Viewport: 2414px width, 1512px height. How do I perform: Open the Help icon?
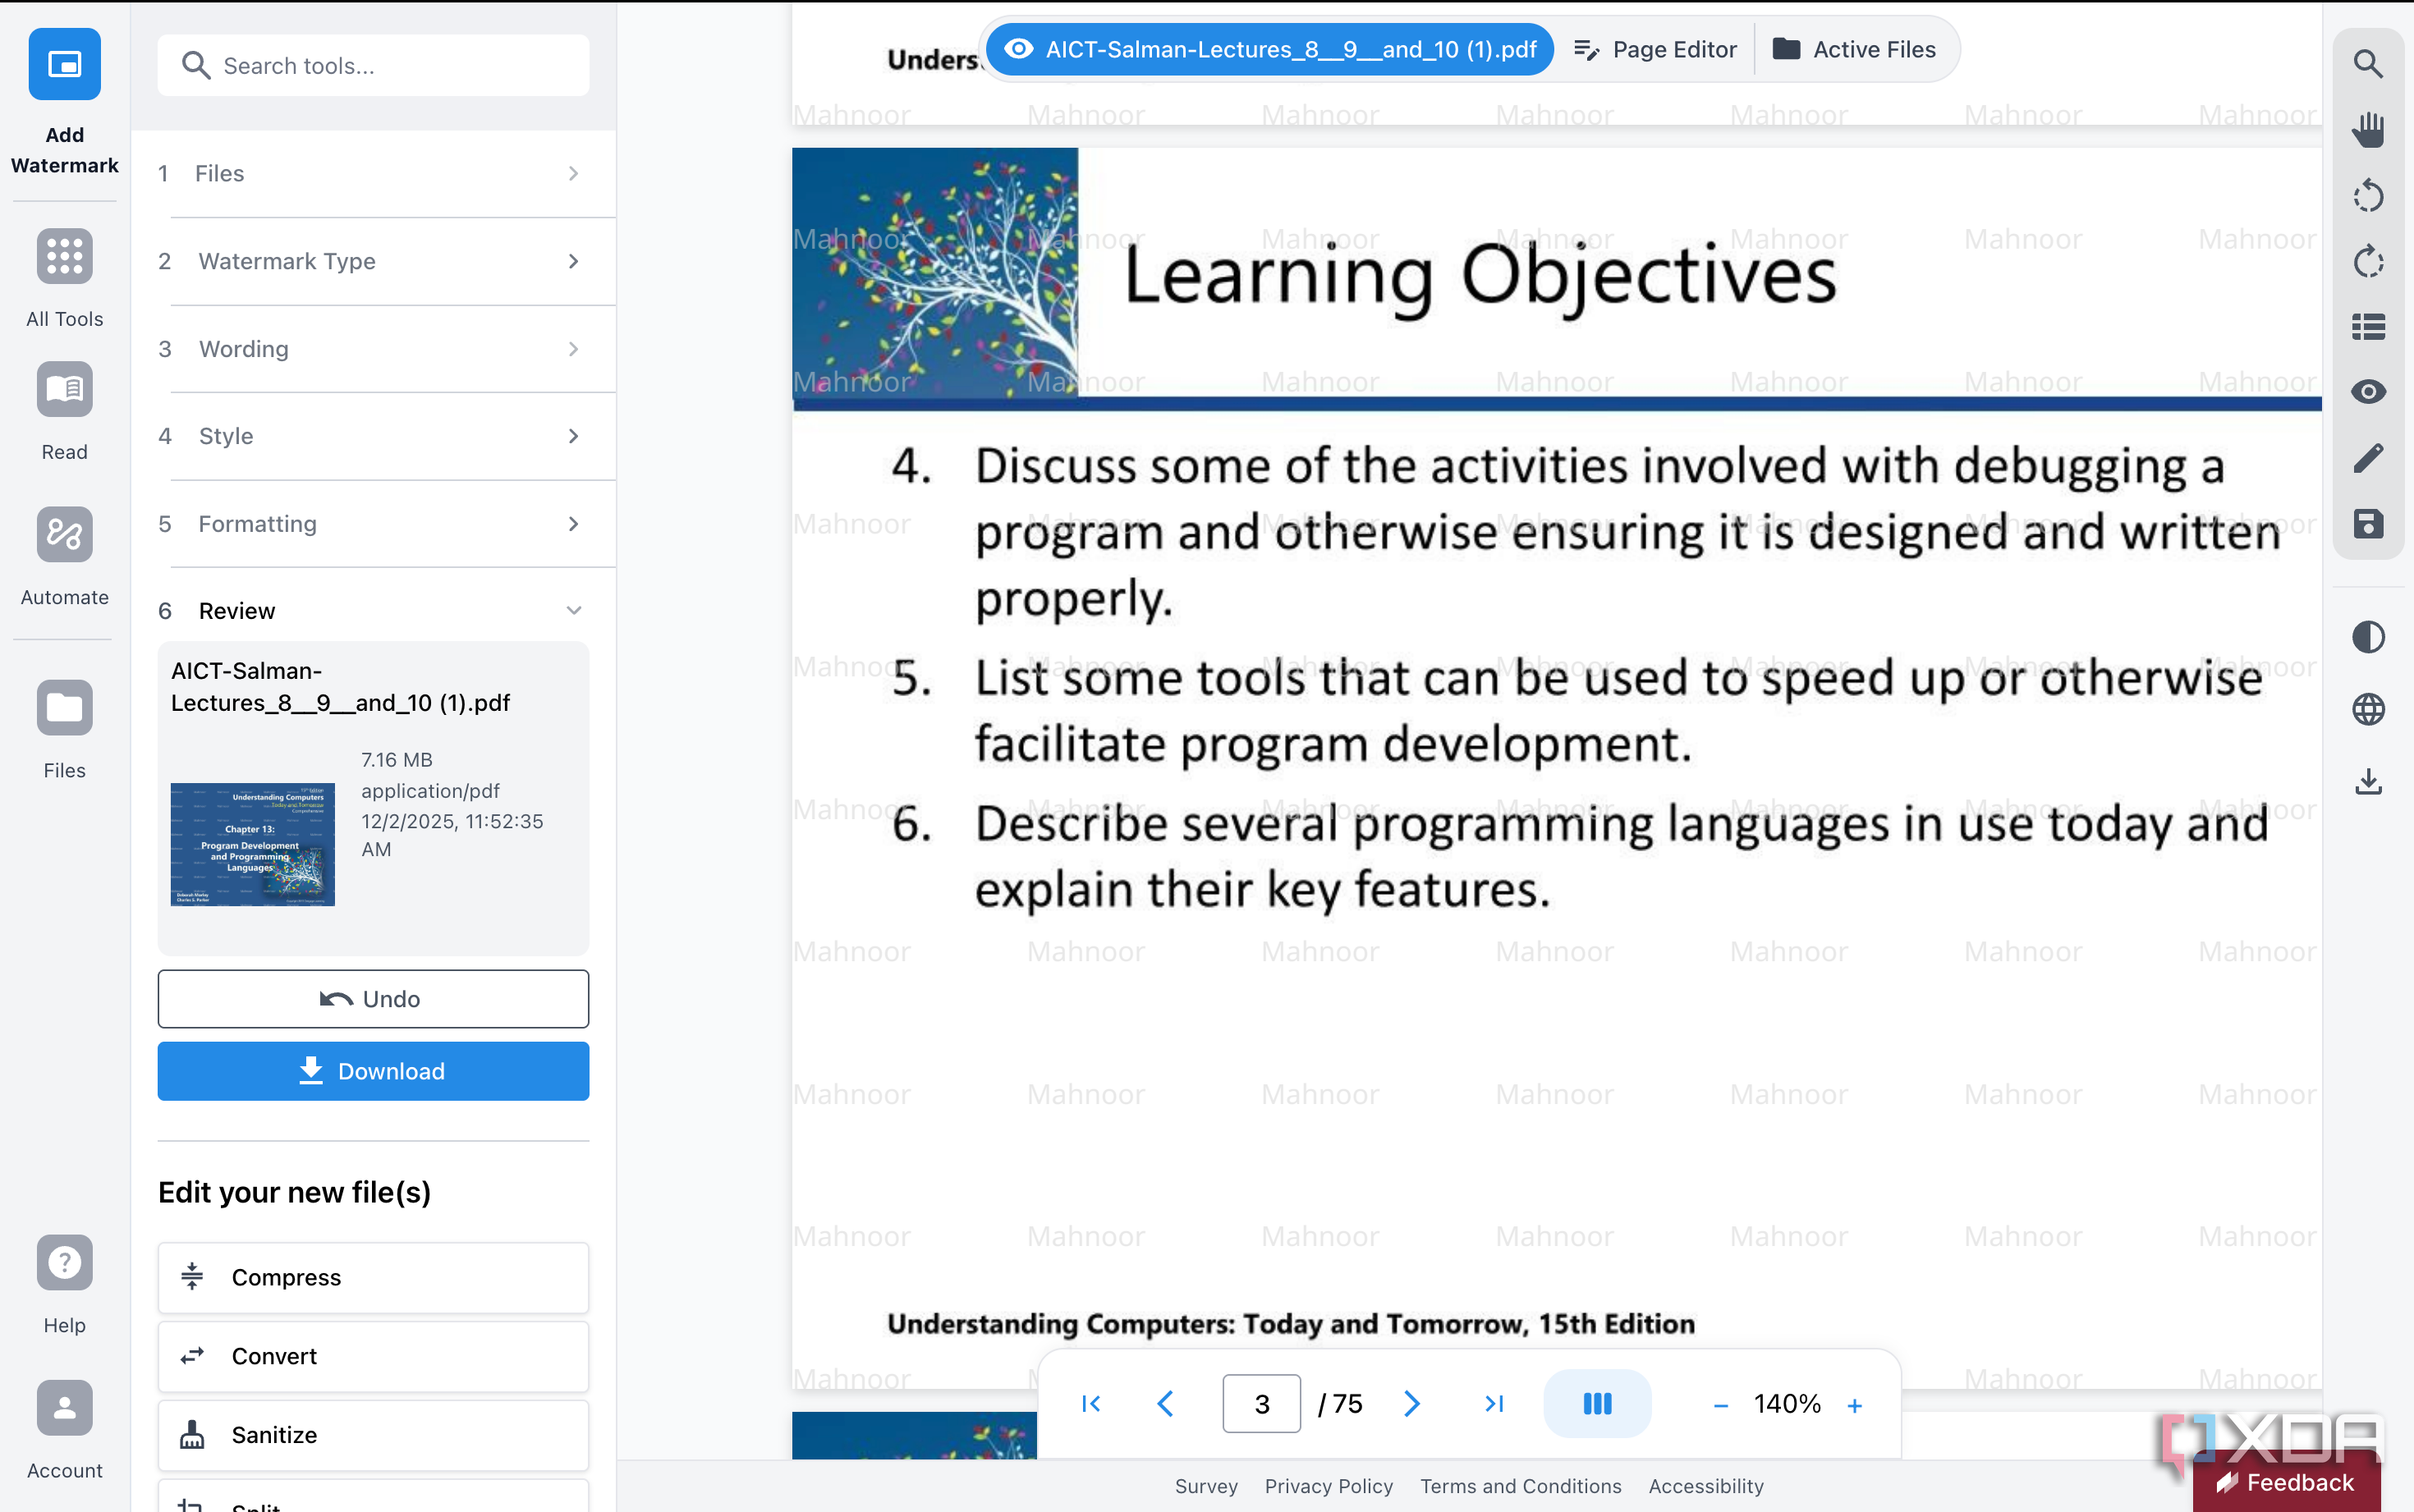point(64,1262)
